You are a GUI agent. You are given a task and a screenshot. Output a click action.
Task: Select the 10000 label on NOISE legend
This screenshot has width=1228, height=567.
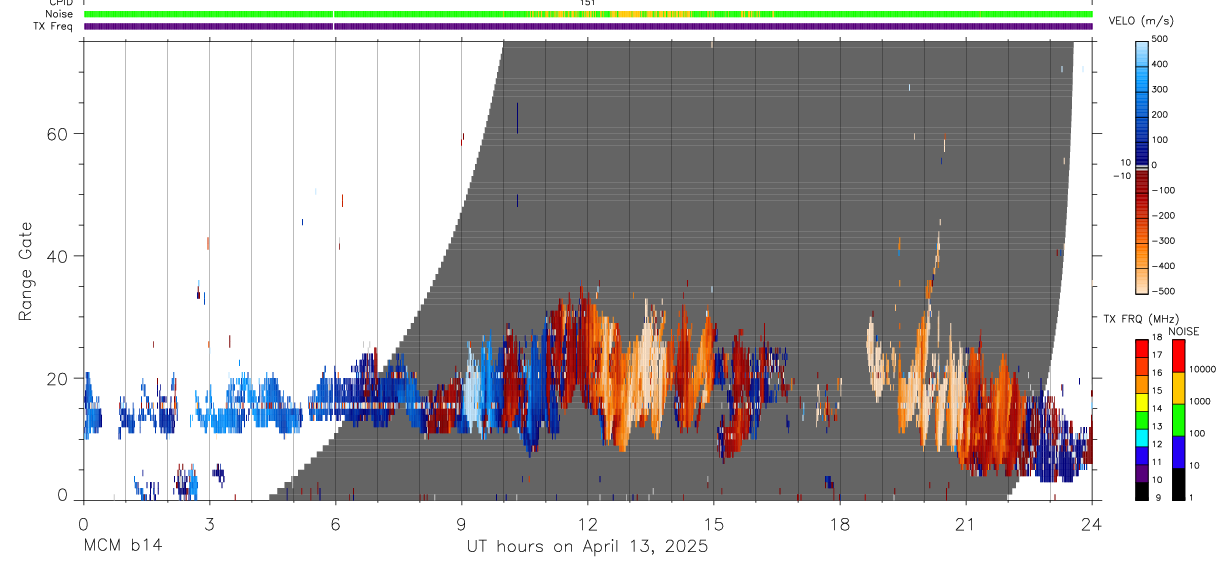click(x=1203, y=369)
